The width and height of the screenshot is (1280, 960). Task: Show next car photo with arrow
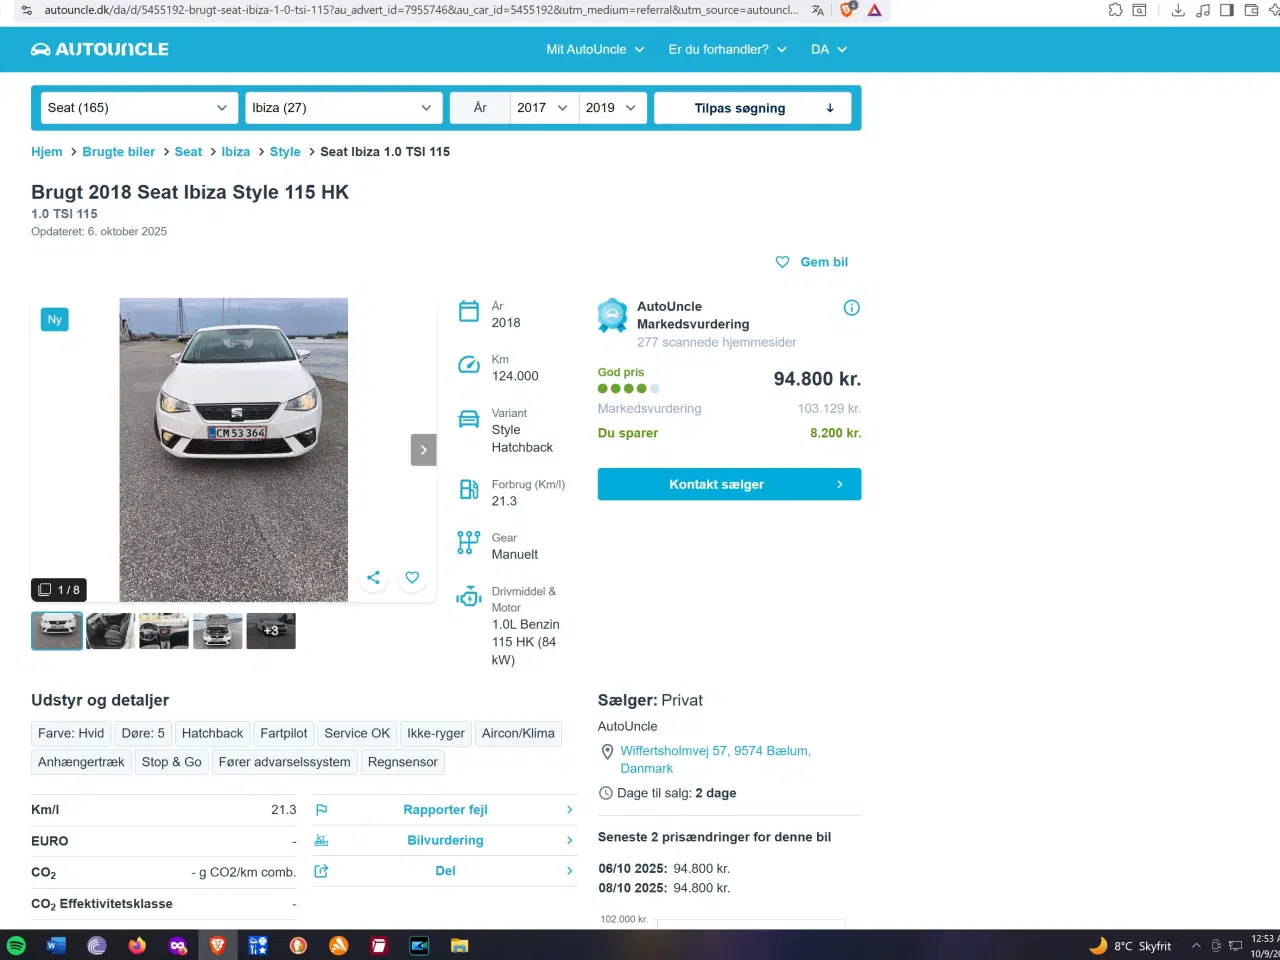pos(423,450)
